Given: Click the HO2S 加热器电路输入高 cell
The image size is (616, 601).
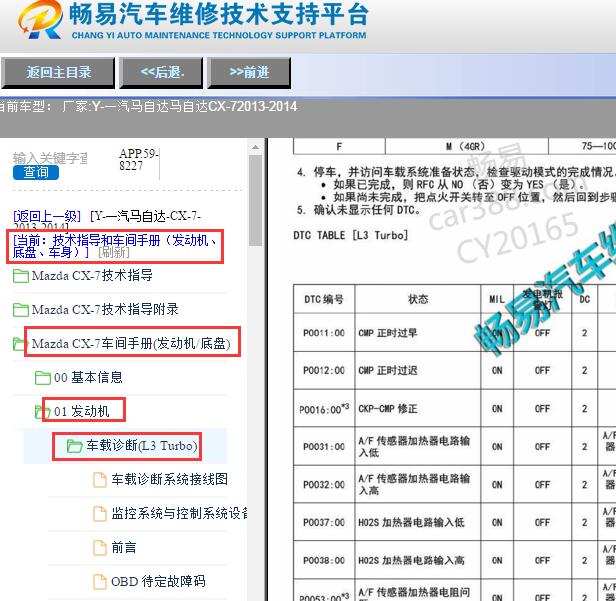Looking at the screenshot, I should point(418,561).
